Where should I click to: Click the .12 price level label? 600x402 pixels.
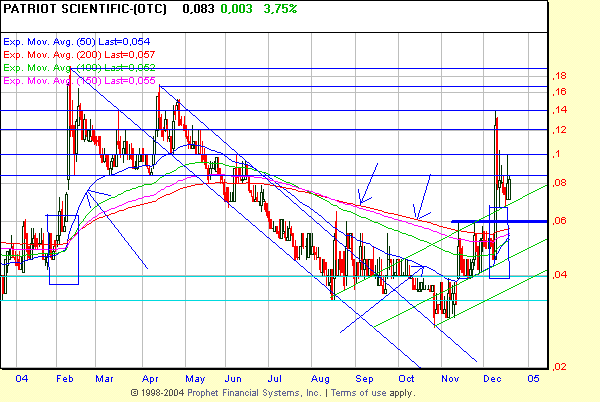[561, 130]
